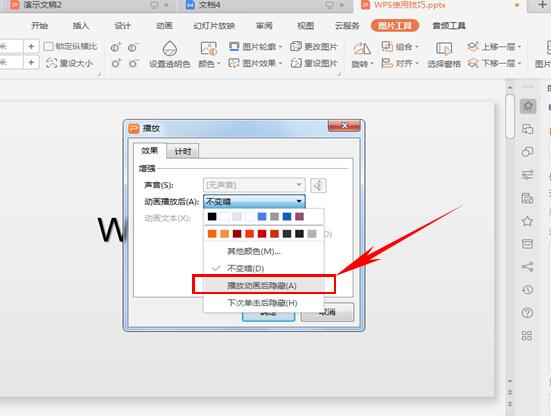Open the 云服务 ribbon tab
This screenshot has height=416, width=551.
(x=347, y=26)
